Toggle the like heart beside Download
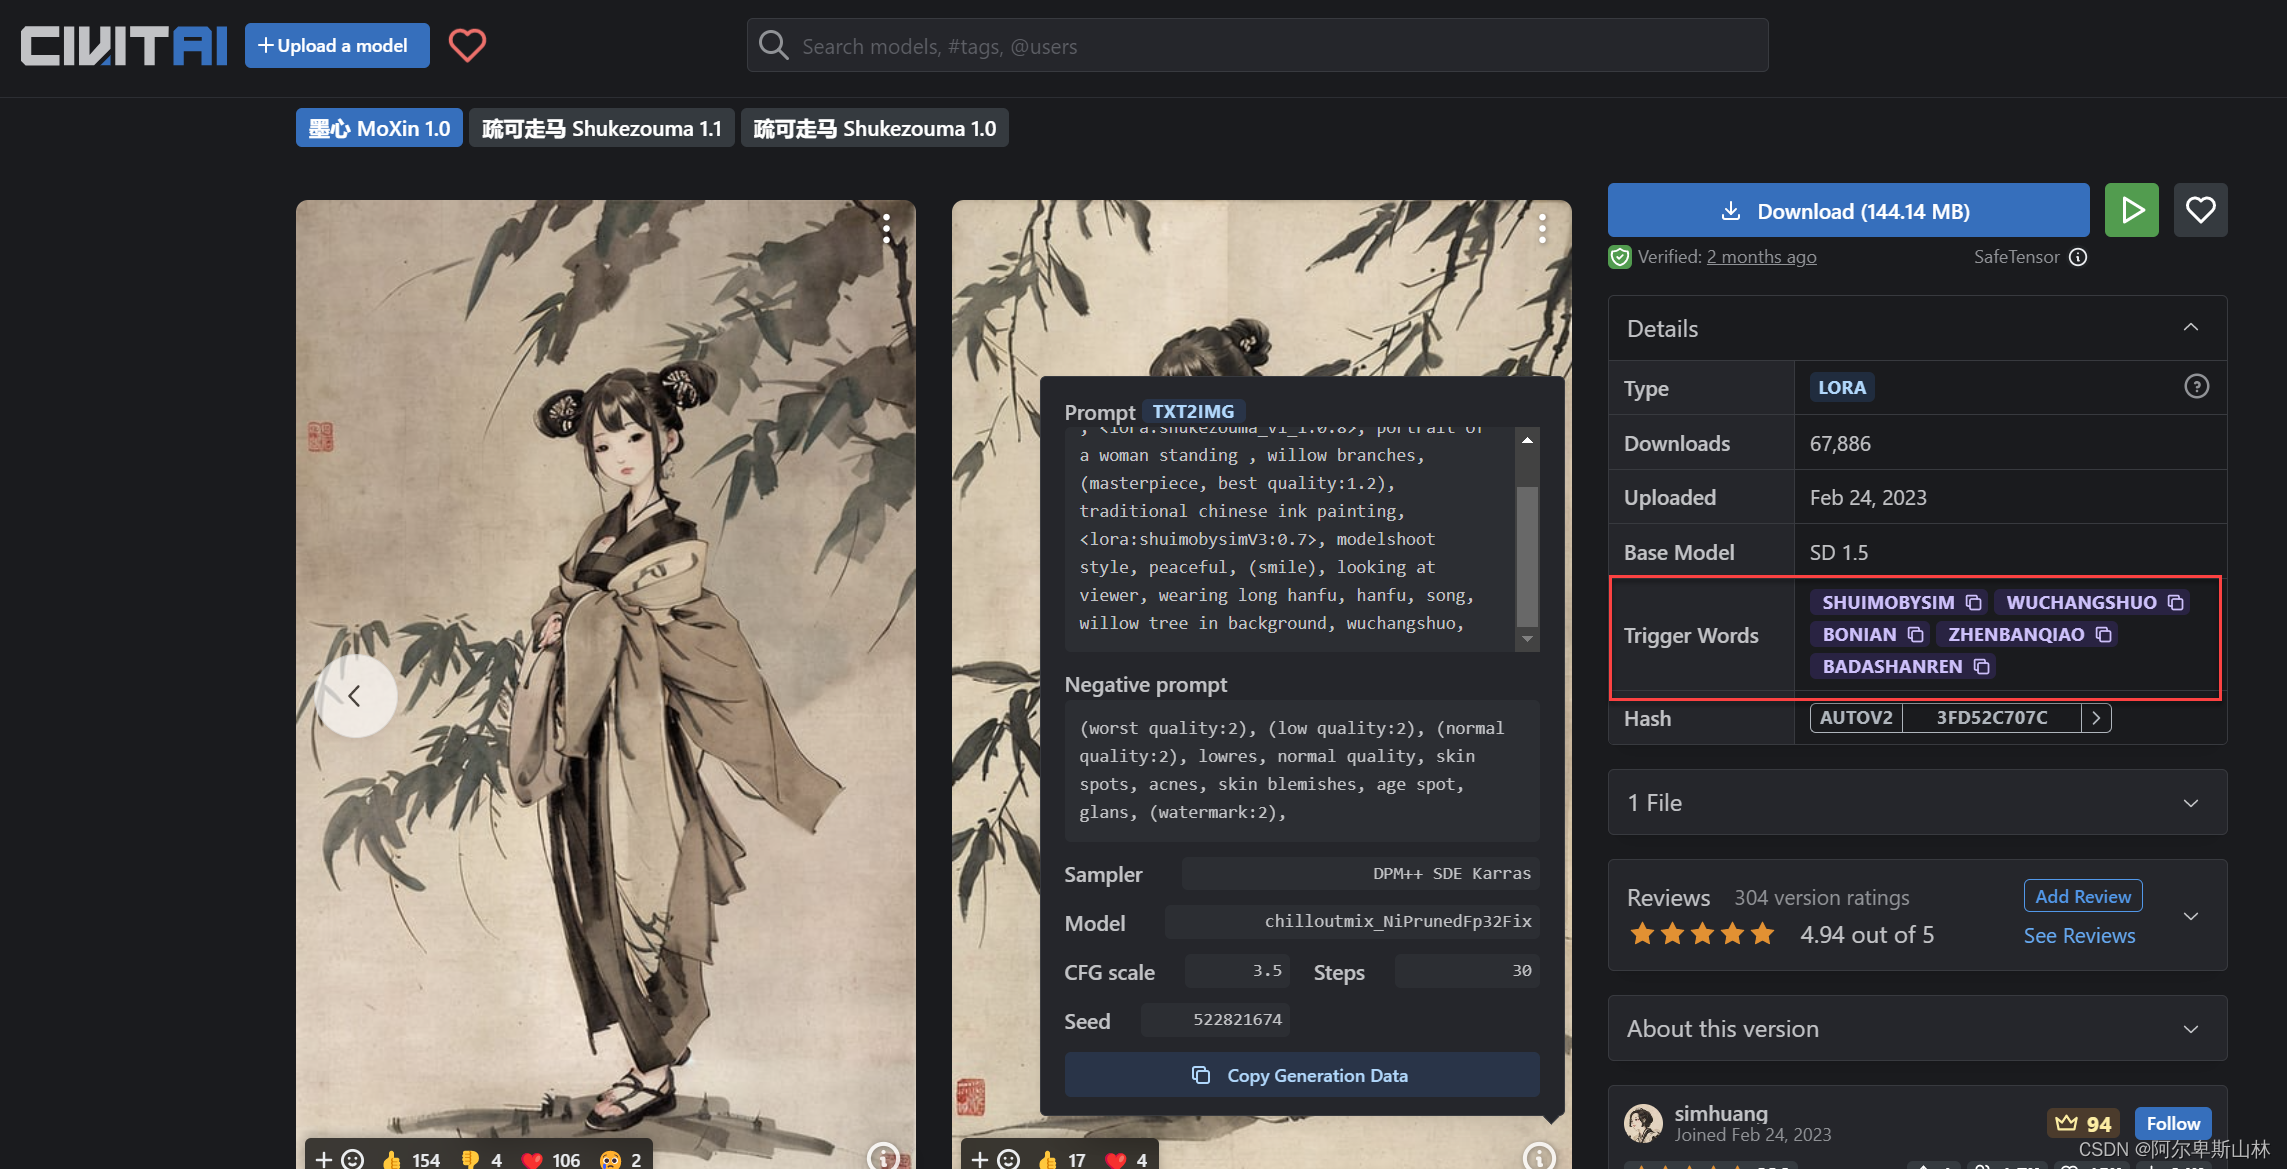This screenshot has height=1169, width=2287. point(2200,210)
